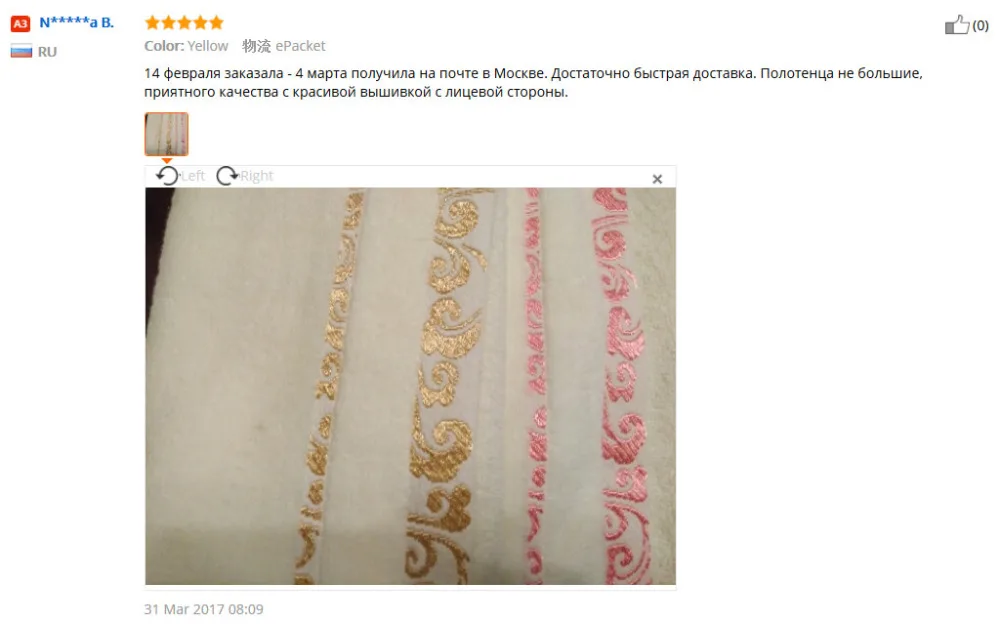Viewport: 1000px width, 624px height.
Task: Click the review date 31 Mar 2017
Action: (203, 609)
